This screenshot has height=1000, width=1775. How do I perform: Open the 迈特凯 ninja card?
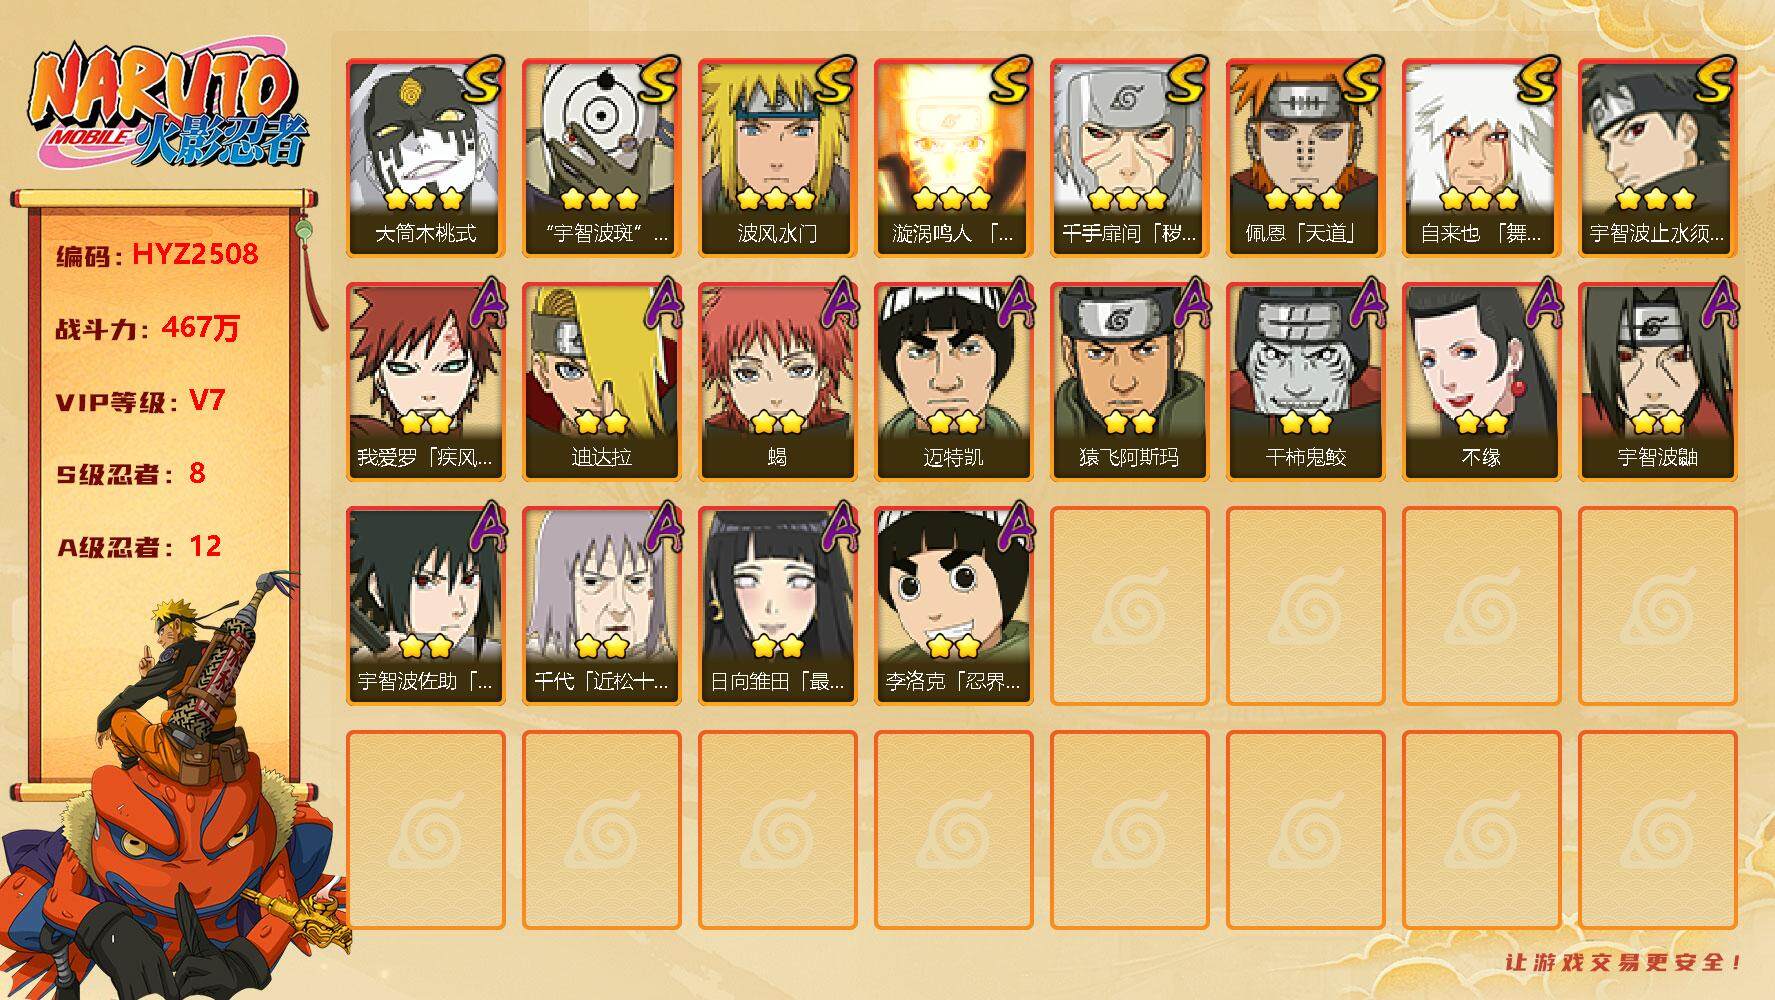953,382
